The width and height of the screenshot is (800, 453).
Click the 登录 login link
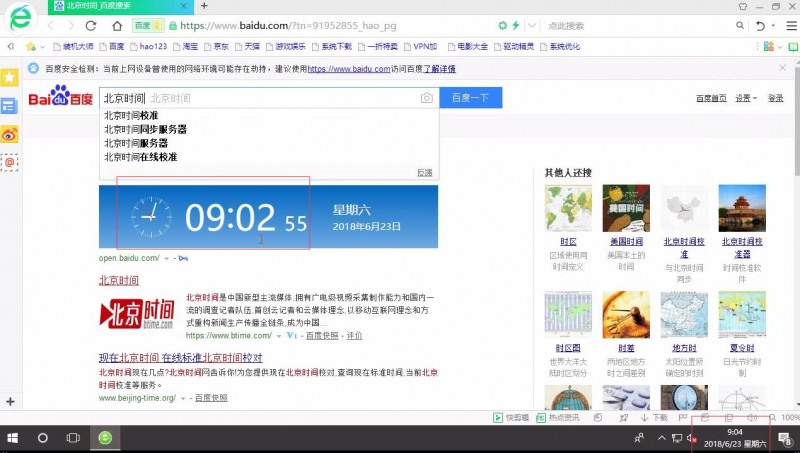(x=776, y=98)
